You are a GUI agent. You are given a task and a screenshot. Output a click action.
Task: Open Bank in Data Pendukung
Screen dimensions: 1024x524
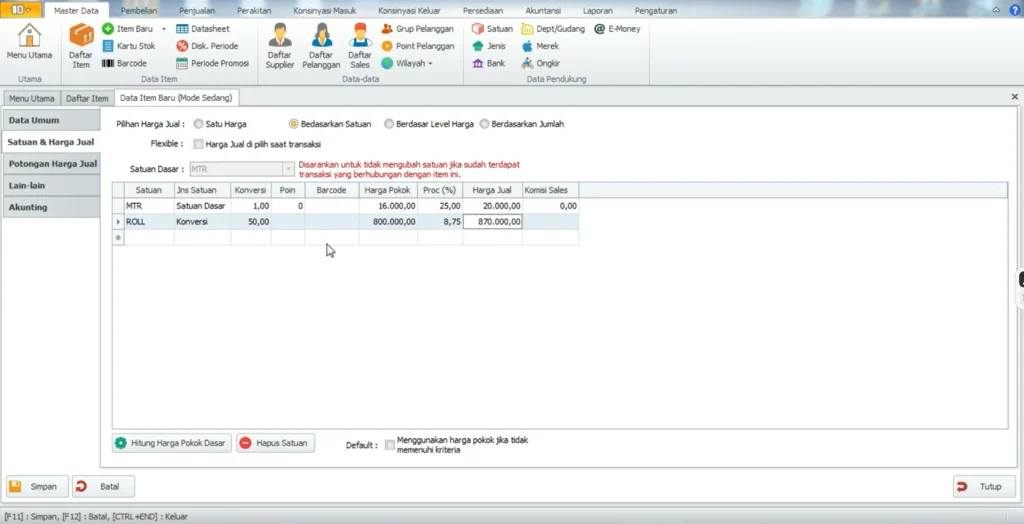pyautogui.click(x=488, y=63)
